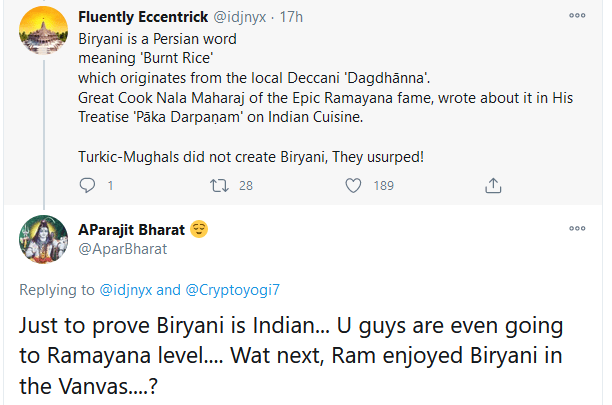View the 1 reply count
The height and width of the screenshot is (405, 612).
tap(109, 185)
